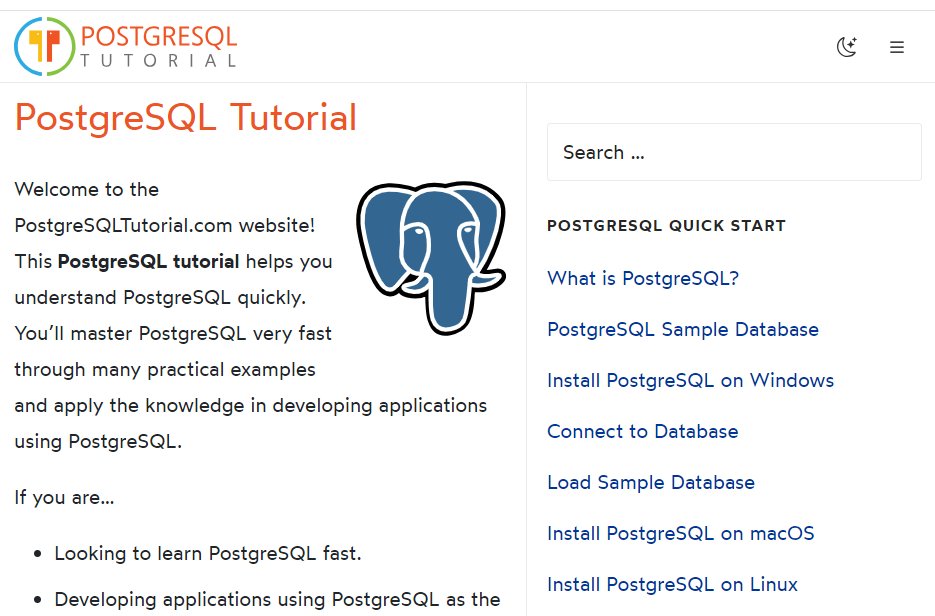The width and height of the screenshot is (935, 616).
Task: Go to 'Install PostgreSQL on macOS'
Action: (681, 533)
